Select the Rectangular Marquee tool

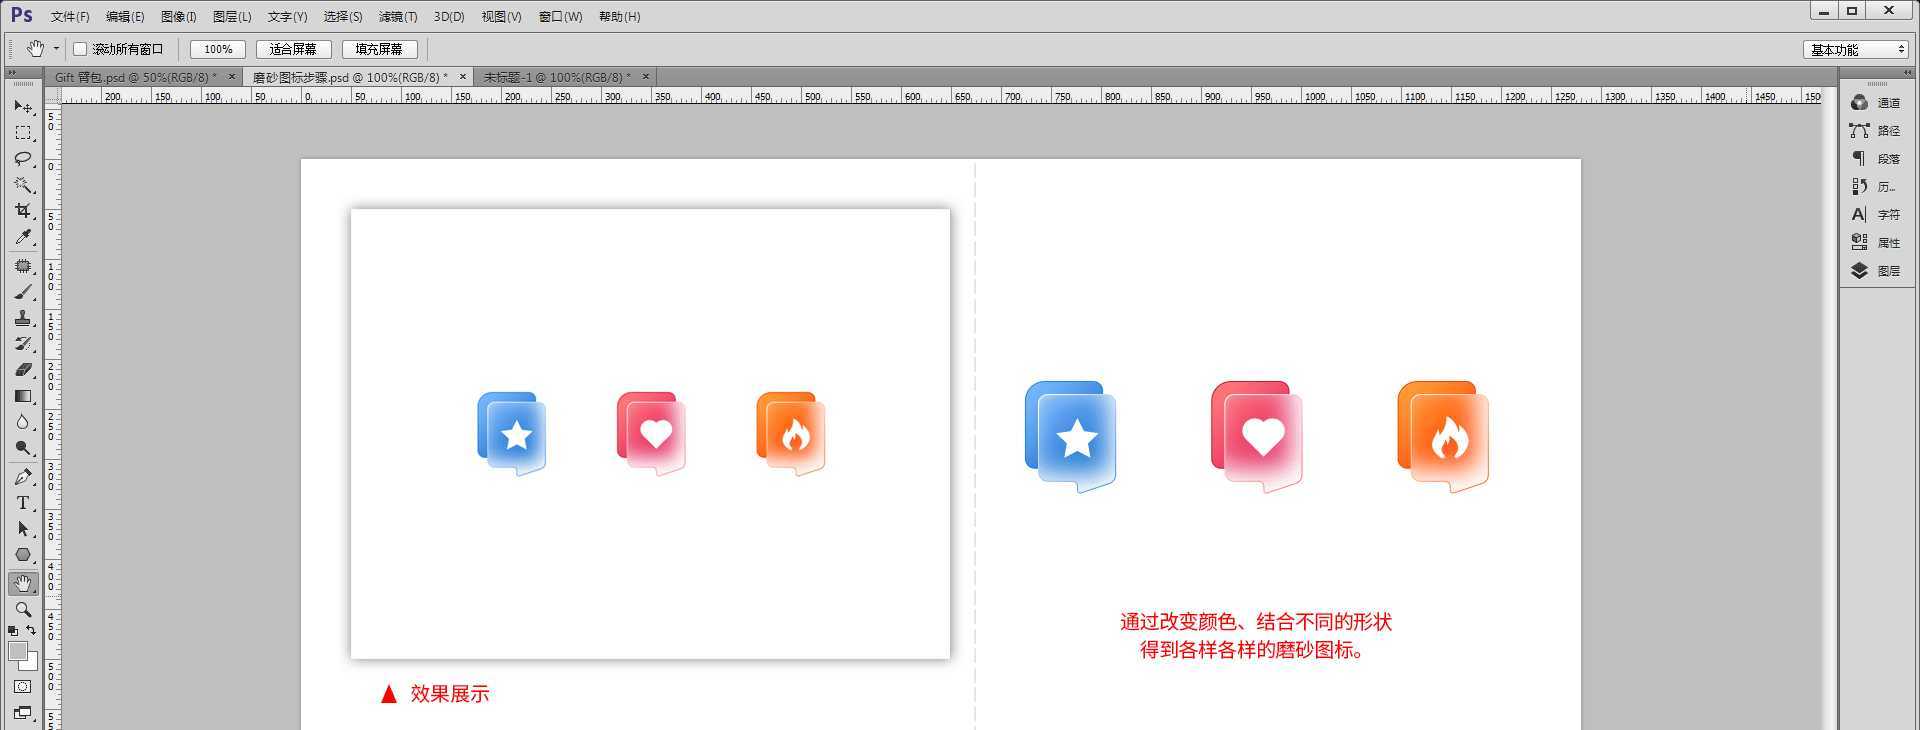click(x=23, y=132)
